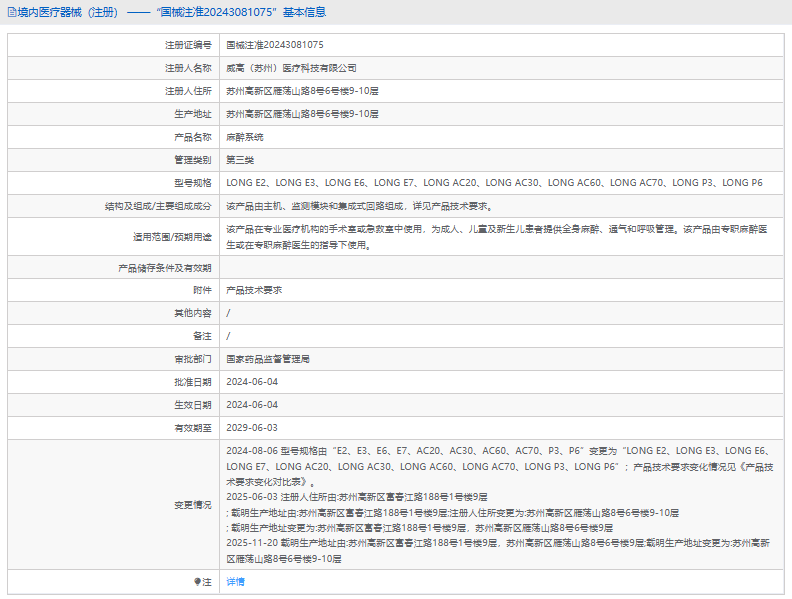Click the intended use paragraph text
This screenshot has height=599, width=792.
[497, 237]
